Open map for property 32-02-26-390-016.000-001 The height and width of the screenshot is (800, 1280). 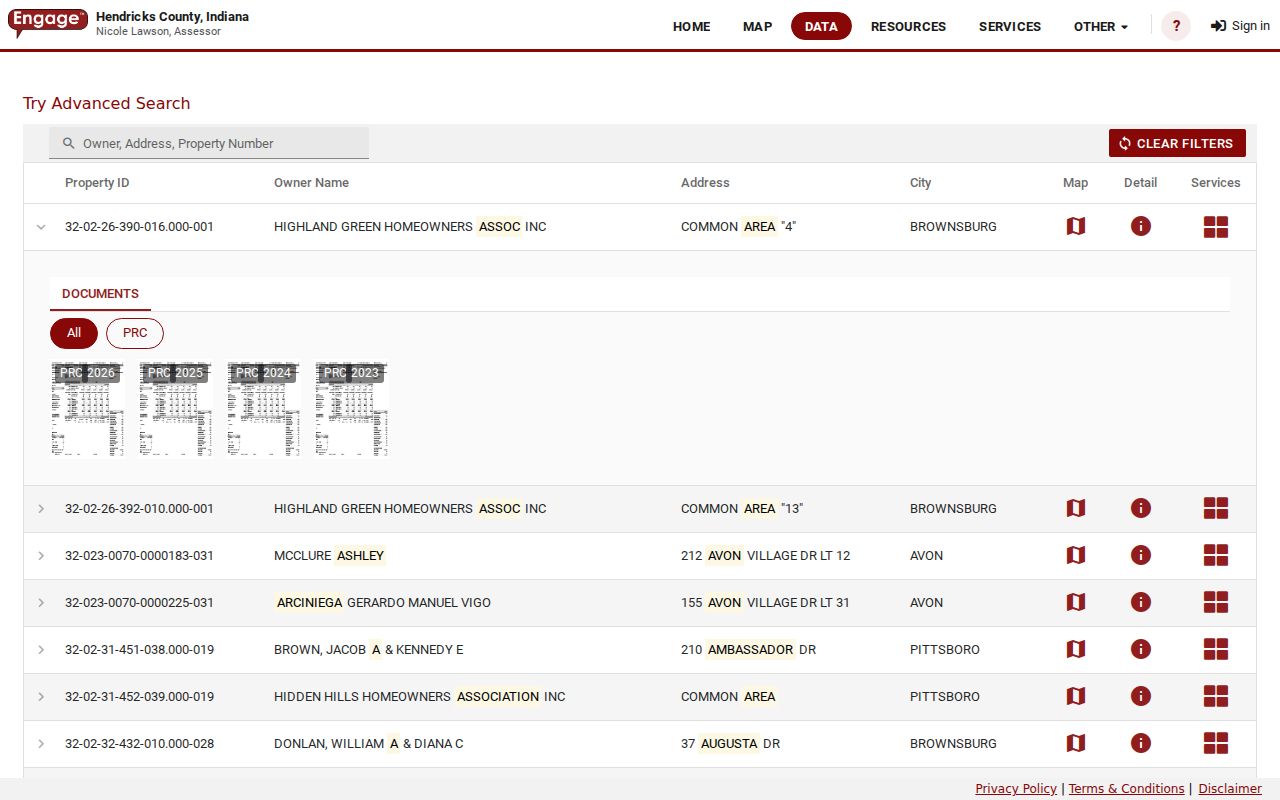[x=1076, y=227]
